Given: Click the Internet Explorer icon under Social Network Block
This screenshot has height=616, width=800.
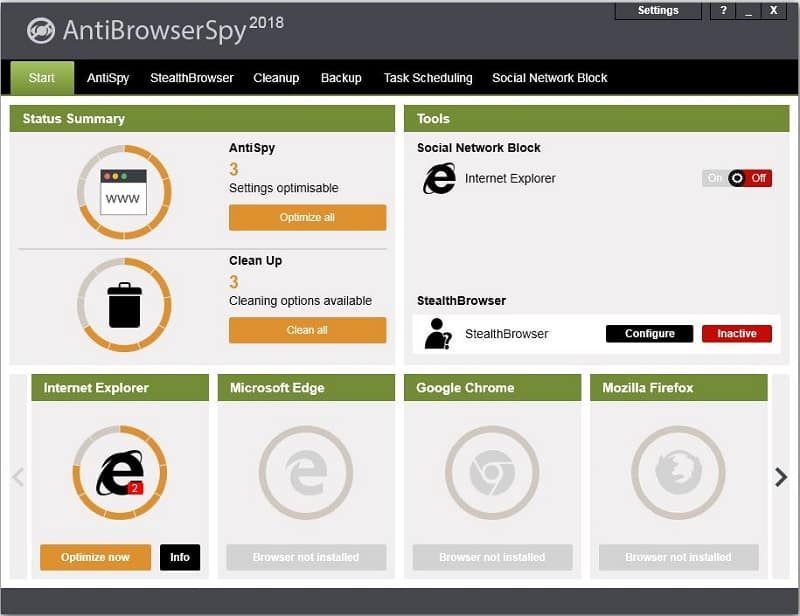Looking at the screenshot, I should coord(437,178).
